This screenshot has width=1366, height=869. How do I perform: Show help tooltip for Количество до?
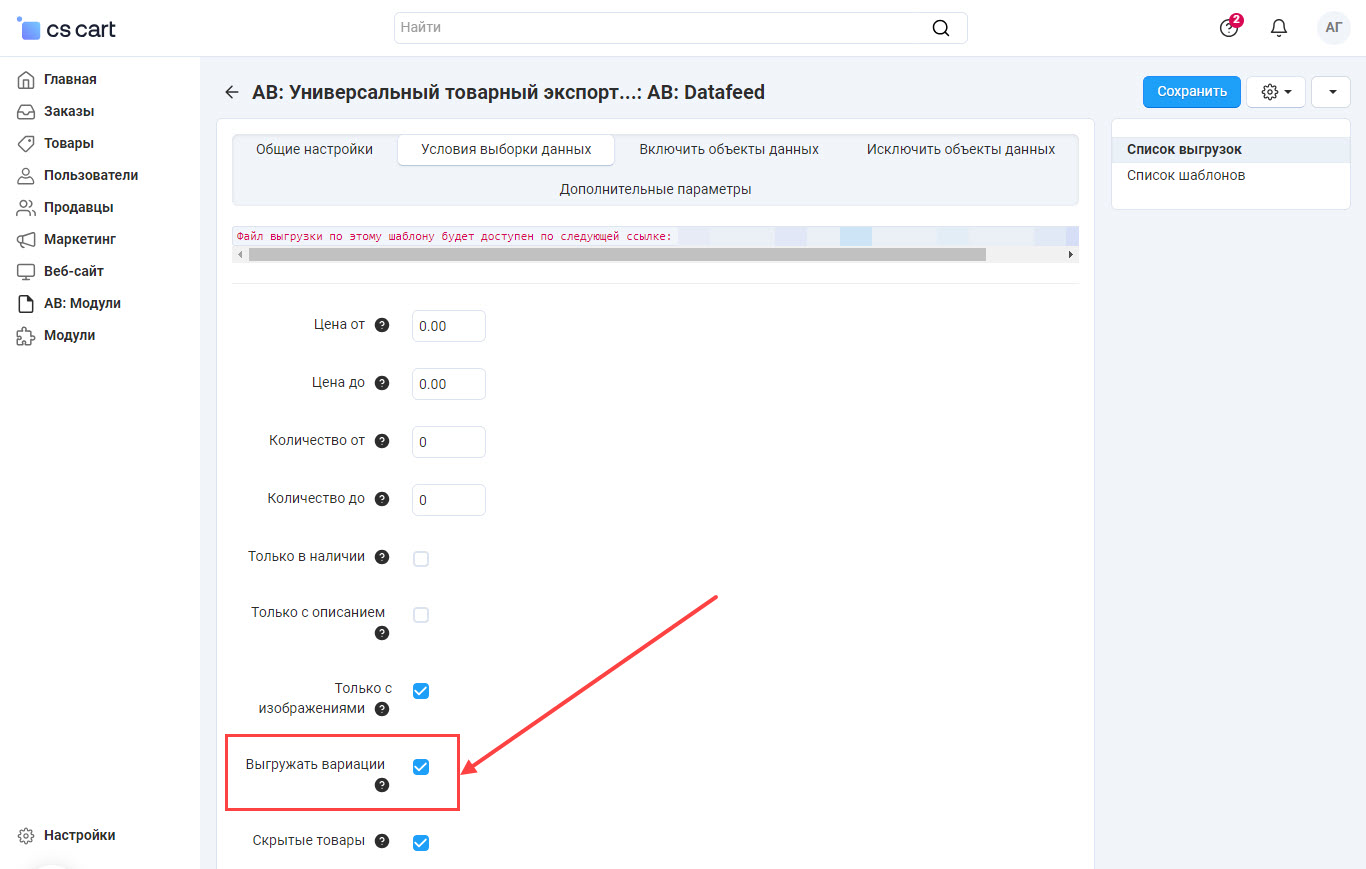coord(381,499)
